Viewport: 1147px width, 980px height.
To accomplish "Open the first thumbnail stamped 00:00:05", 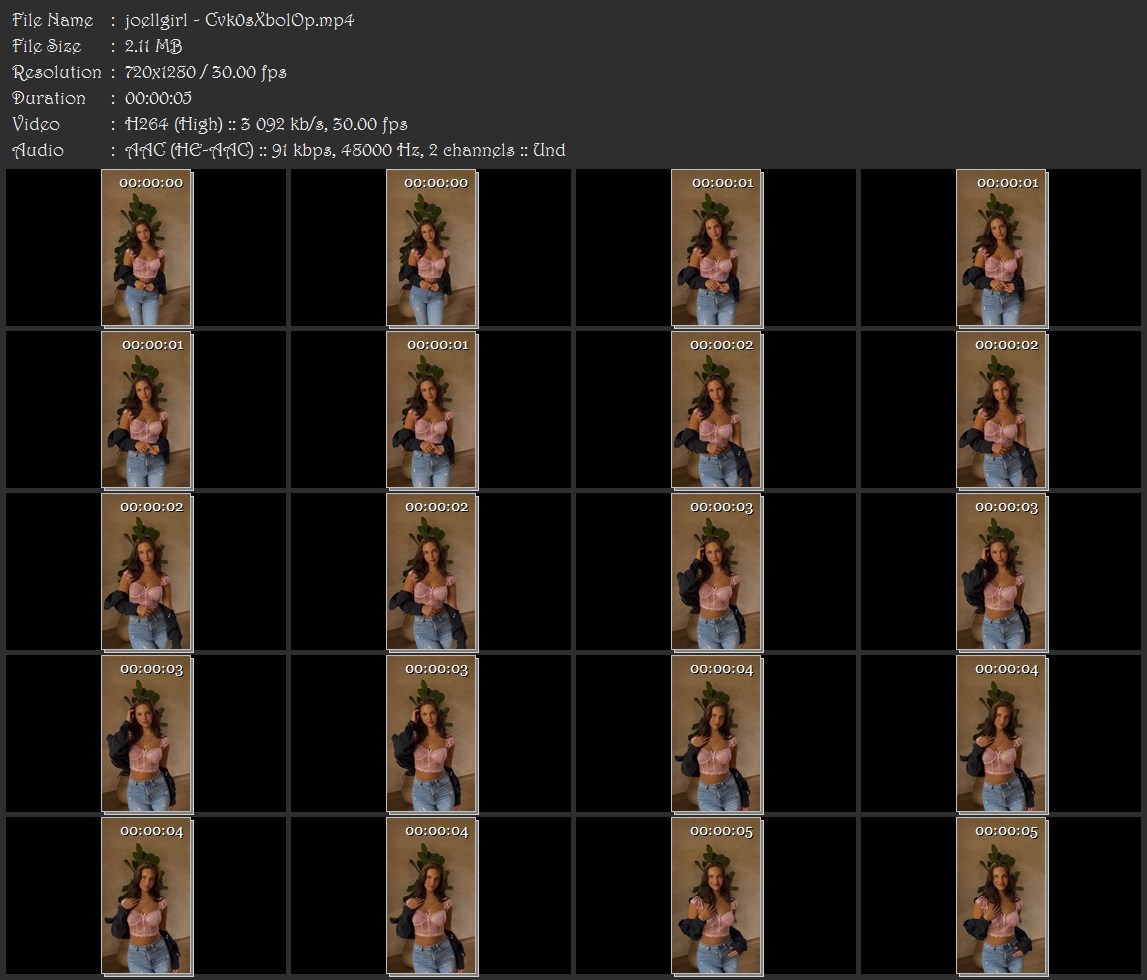I will click(x=717, y=896).
